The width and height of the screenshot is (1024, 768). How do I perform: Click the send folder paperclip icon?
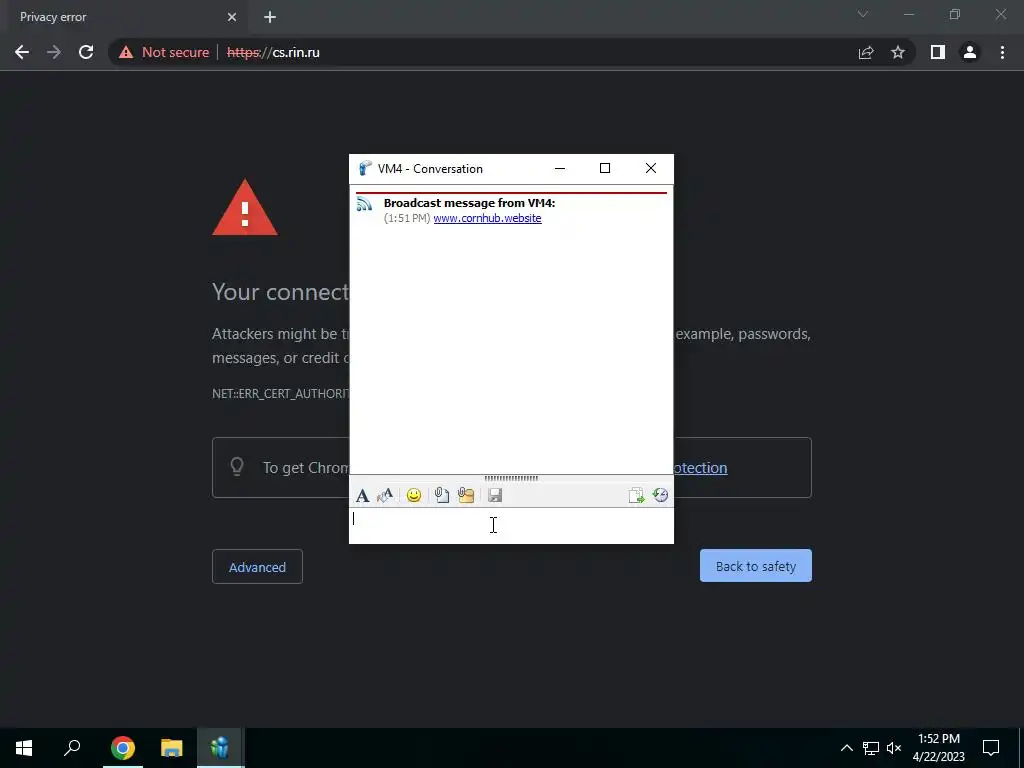tap(466, 496)
